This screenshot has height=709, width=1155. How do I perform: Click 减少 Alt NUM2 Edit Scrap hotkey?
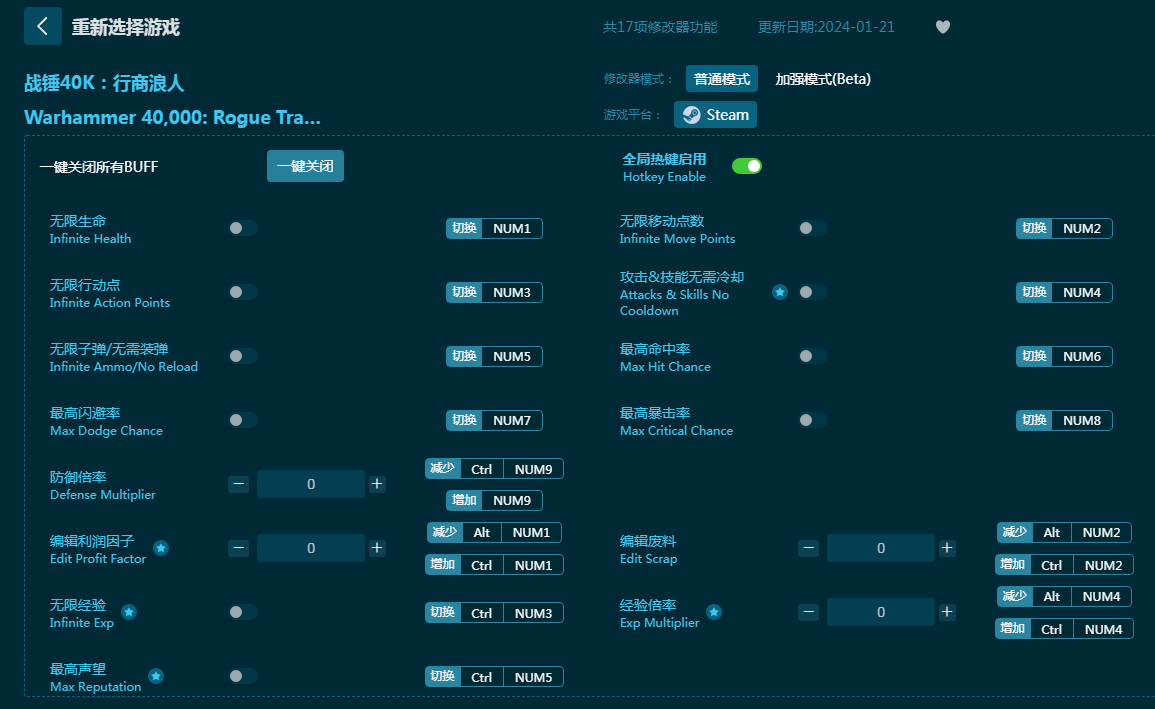1064,532
